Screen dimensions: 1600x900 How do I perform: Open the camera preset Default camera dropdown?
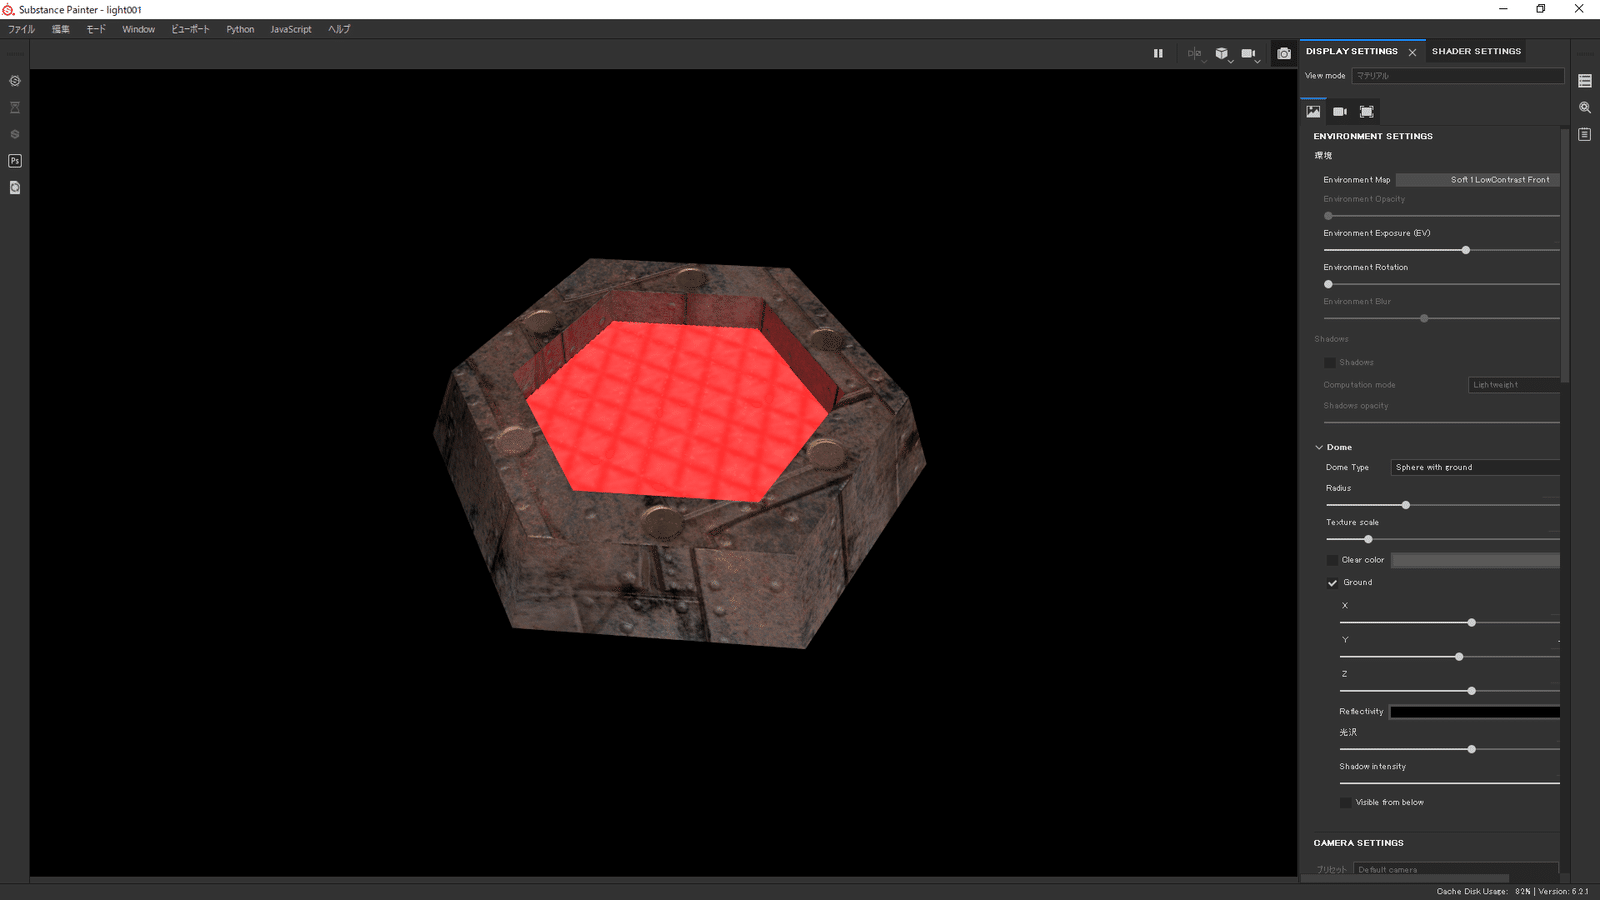(1455, 869)
